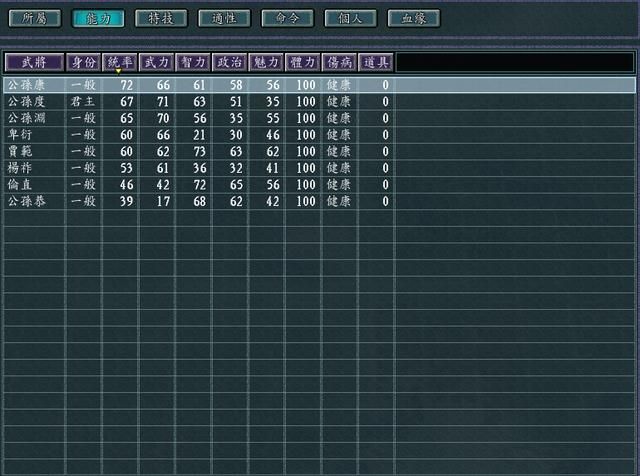Sort officers by 身份 column
Image resolution: width=640 pixels, height=476 pixels.
(x=84, y=62)
